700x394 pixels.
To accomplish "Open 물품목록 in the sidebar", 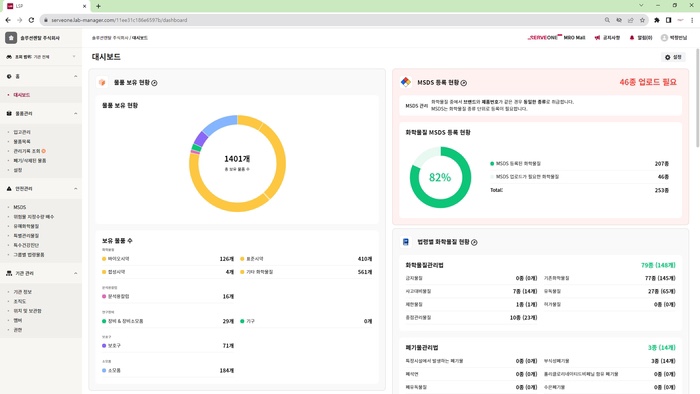I will click(x=22, y=141).
